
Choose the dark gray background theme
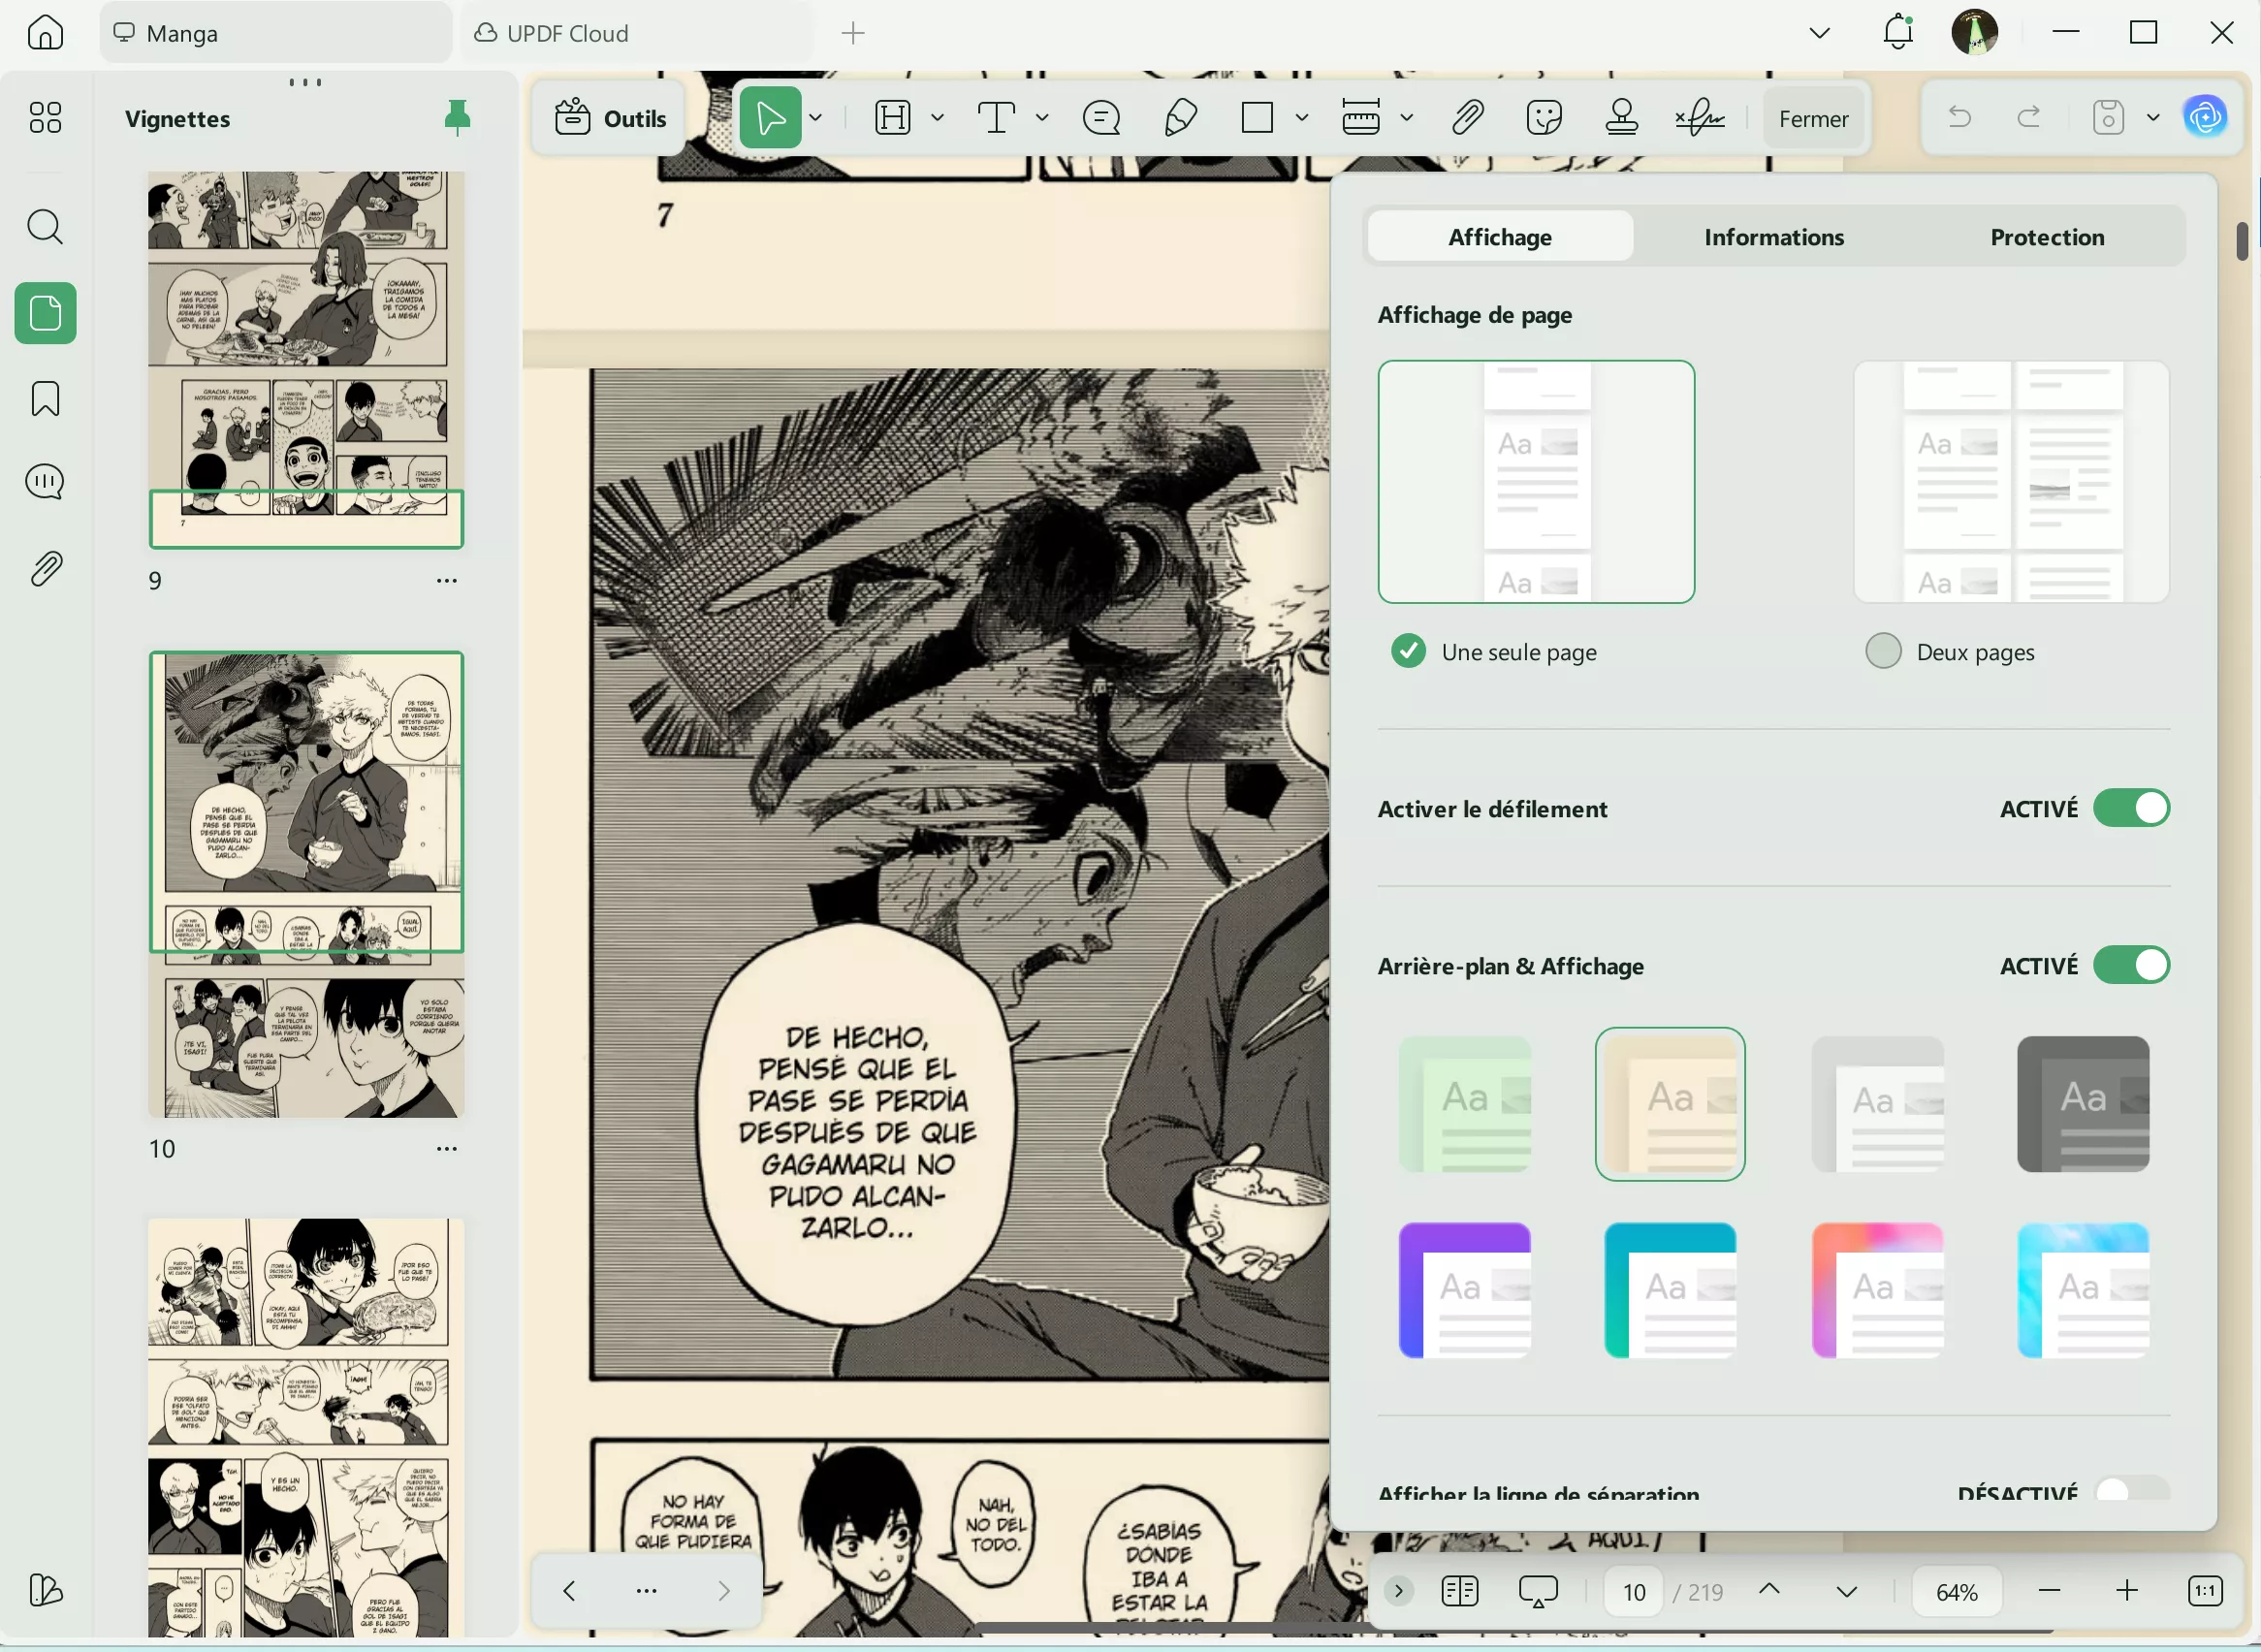pyautogui.click(x=2082, y=1104)
